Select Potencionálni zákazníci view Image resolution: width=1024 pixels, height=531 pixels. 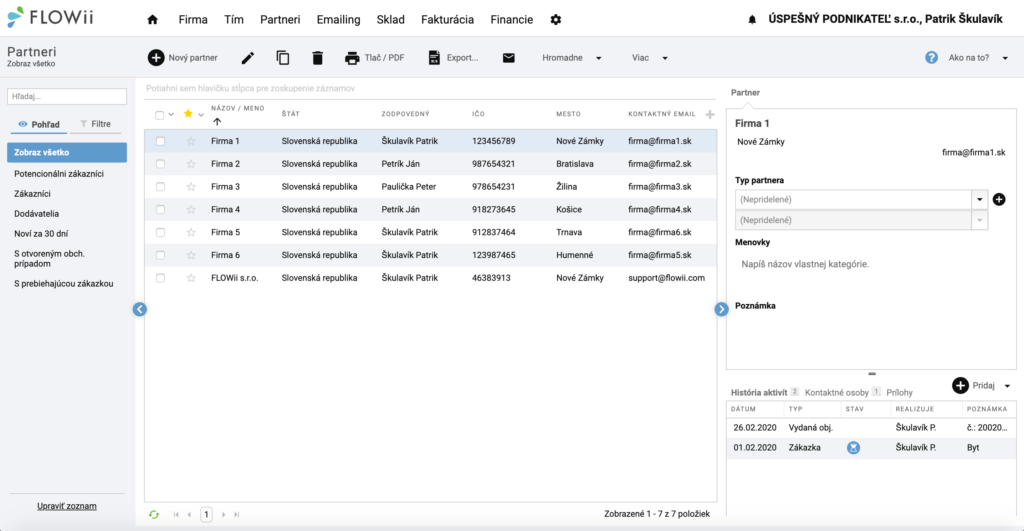59,174
